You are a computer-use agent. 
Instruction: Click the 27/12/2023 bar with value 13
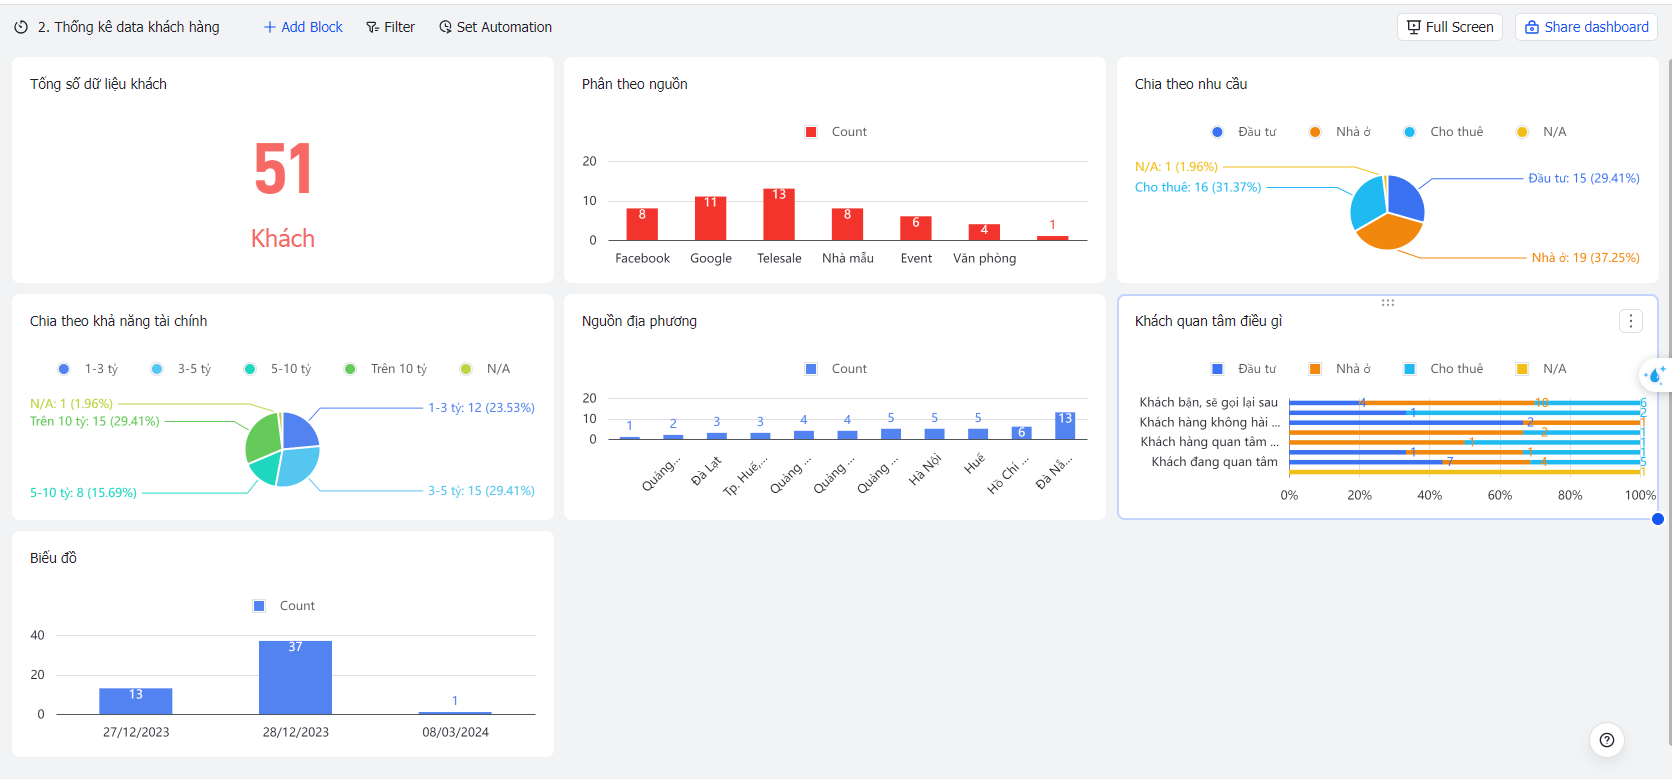coord(135,701)
